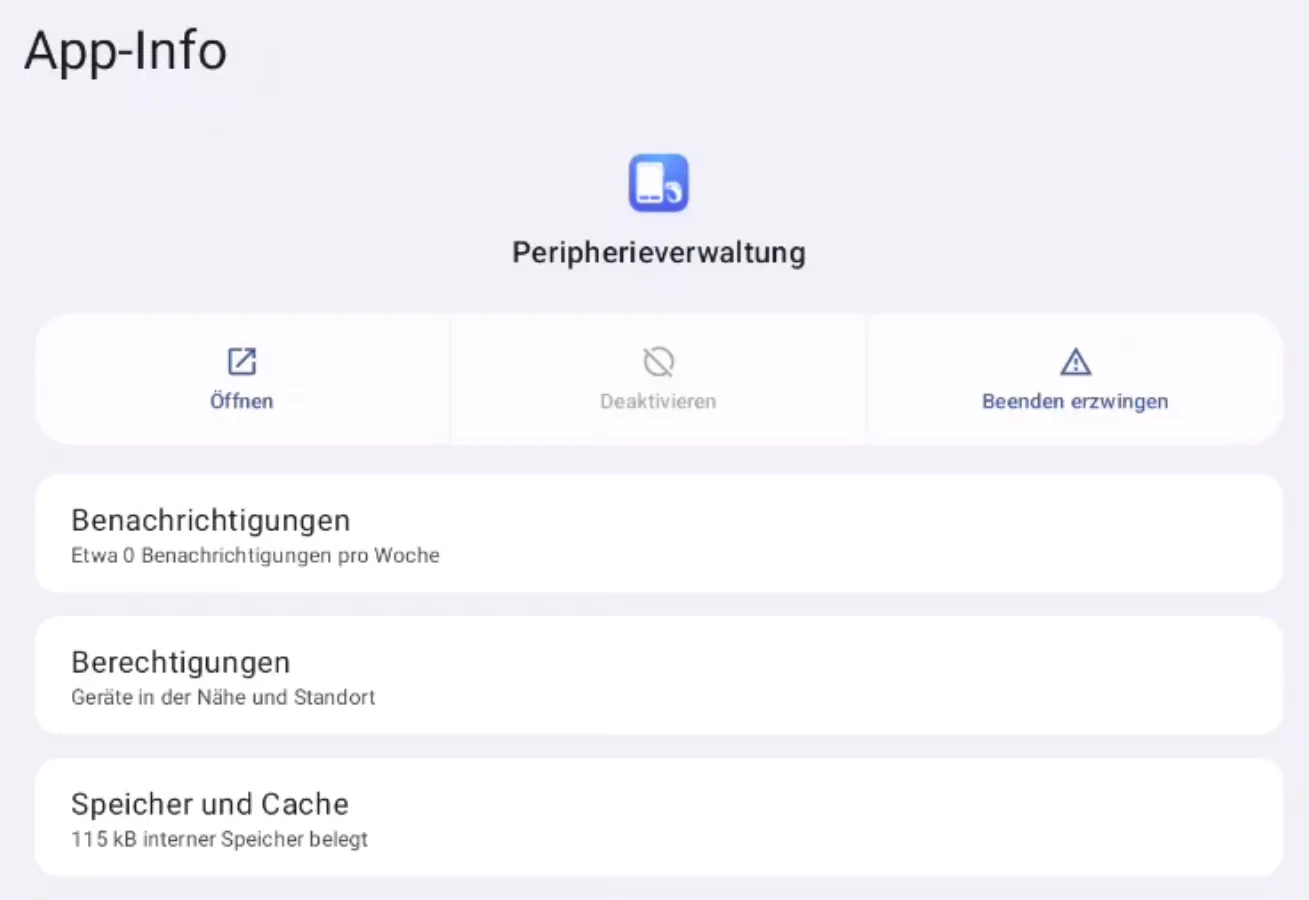The height and width of the screenshot is (900, 1309).
Task: Open the Speicher und Cache heading
Action: [x=210, y=805]
